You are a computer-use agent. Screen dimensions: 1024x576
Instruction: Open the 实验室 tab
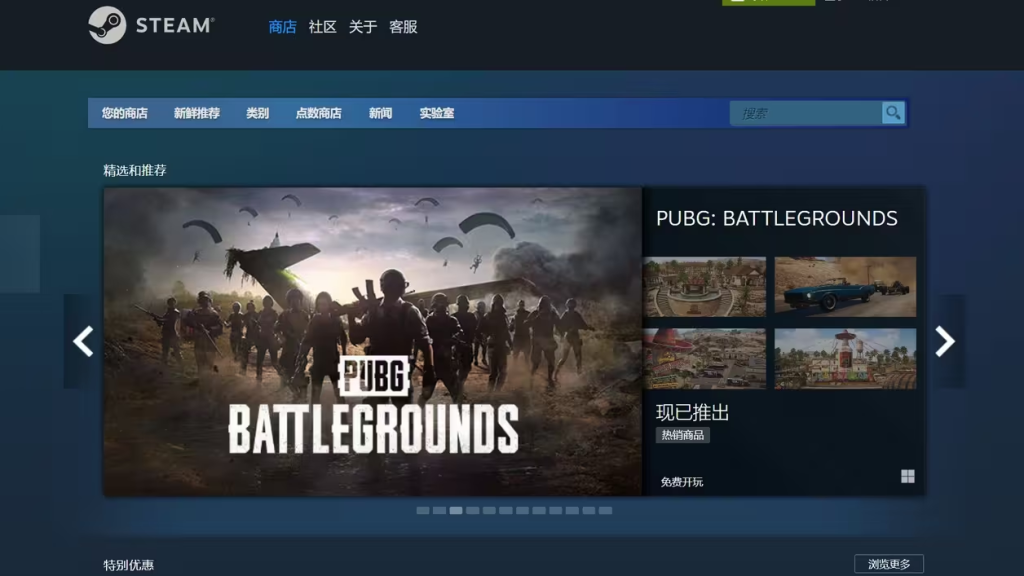click(x=437, y=113)
